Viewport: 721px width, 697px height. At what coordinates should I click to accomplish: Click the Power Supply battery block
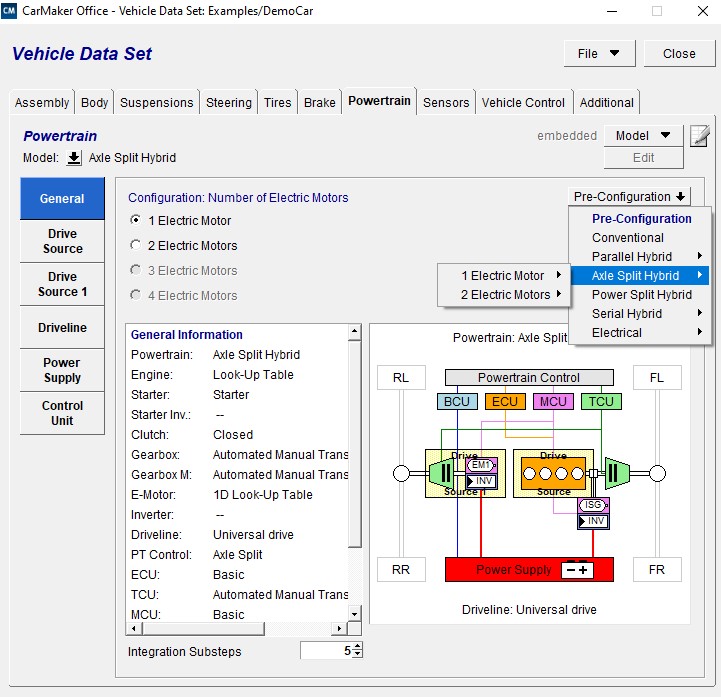click(x=529, y=570)
